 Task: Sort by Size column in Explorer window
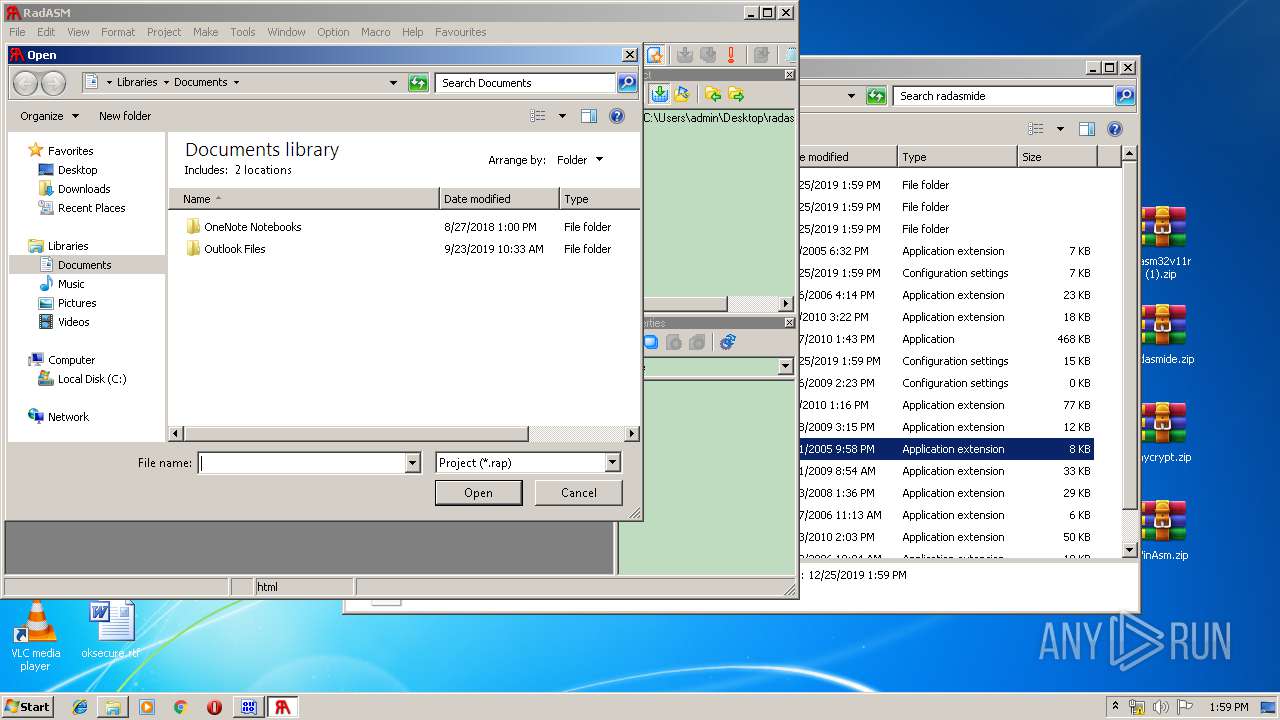[x=1057, y=157]
